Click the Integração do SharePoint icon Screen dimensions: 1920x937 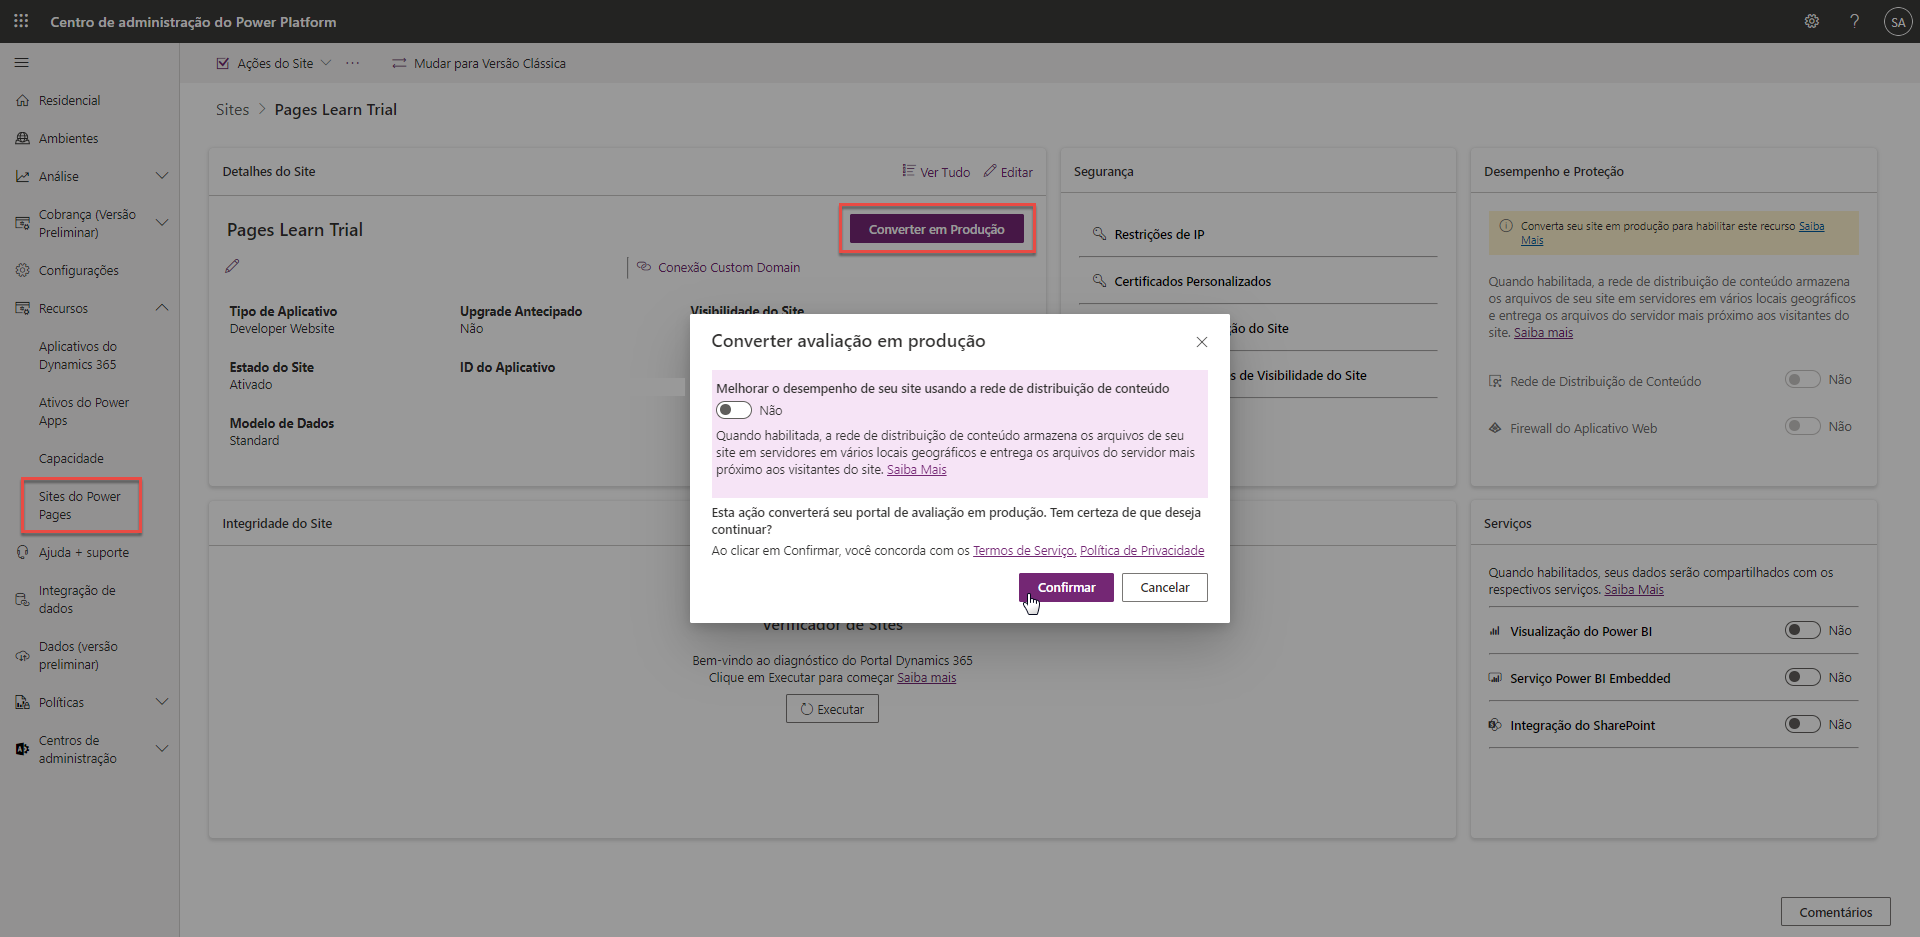tap(1495, 725)
